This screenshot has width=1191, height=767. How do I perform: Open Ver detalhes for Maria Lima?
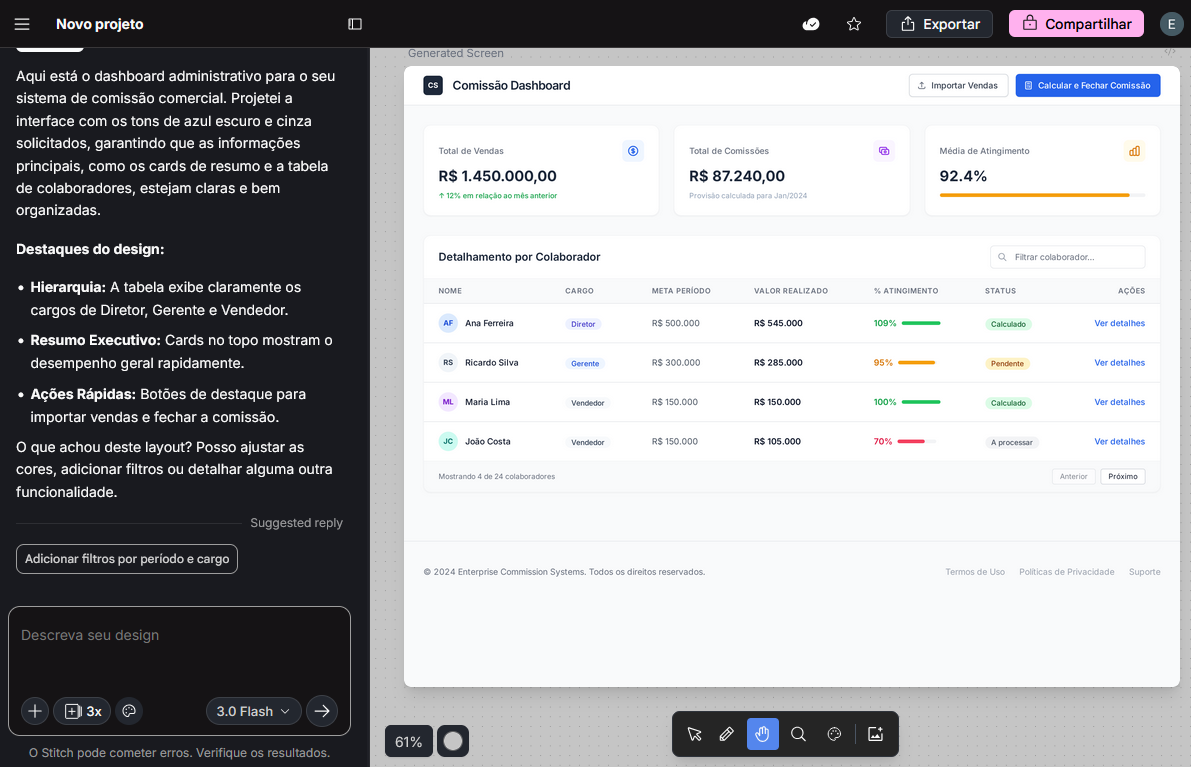(1119, 402)
